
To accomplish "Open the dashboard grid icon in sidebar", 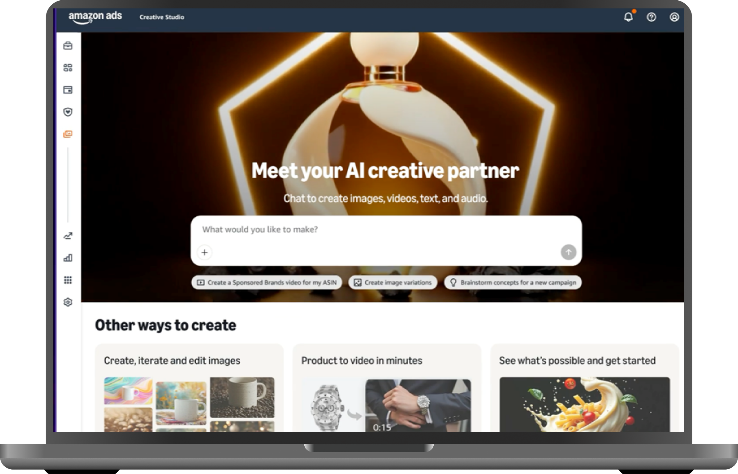I will point(68,68).
